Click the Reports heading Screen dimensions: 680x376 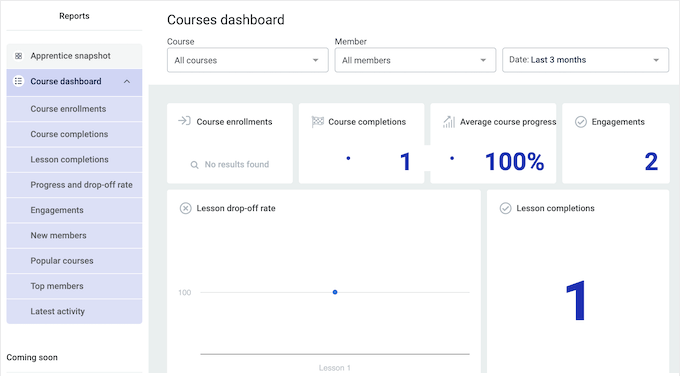coord(74,16)
